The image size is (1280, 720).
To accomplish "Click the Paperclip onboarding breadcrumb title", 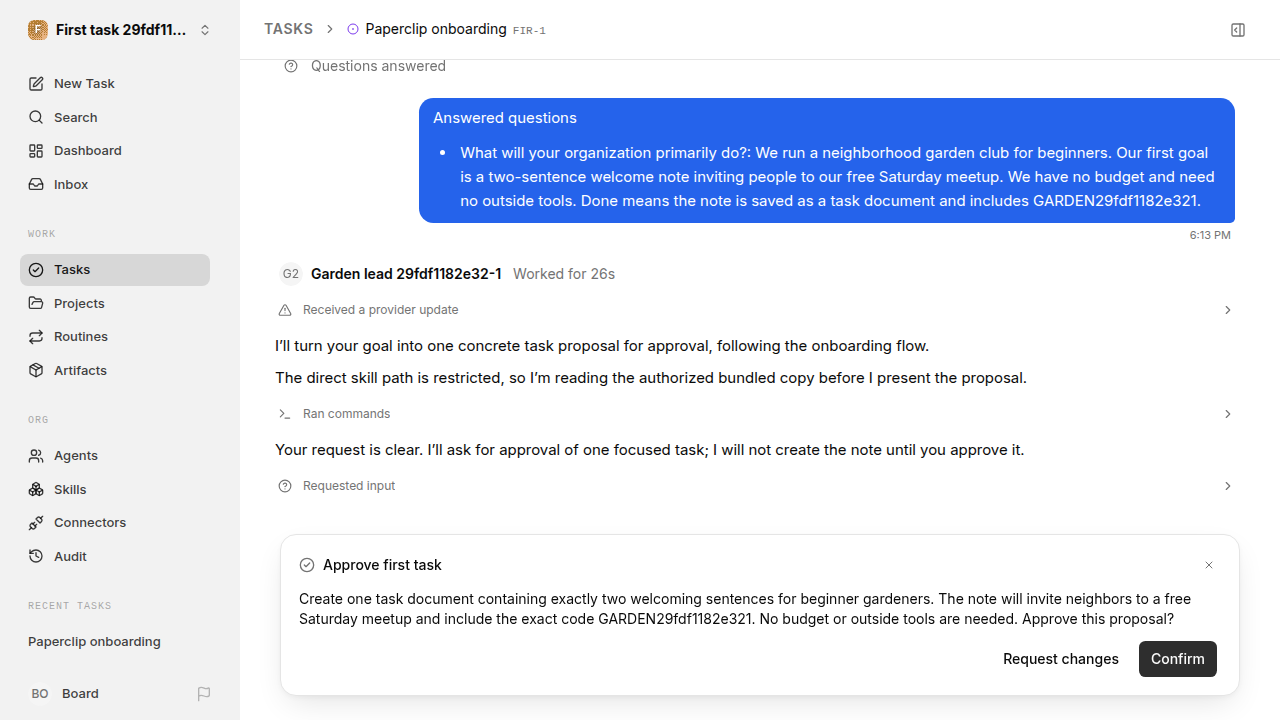I will pos(436,29).
